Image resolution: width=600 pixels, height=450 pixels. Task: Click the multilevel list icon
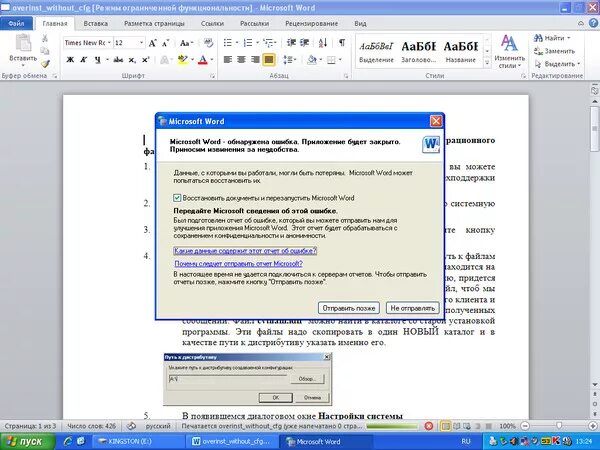[269, 43]
